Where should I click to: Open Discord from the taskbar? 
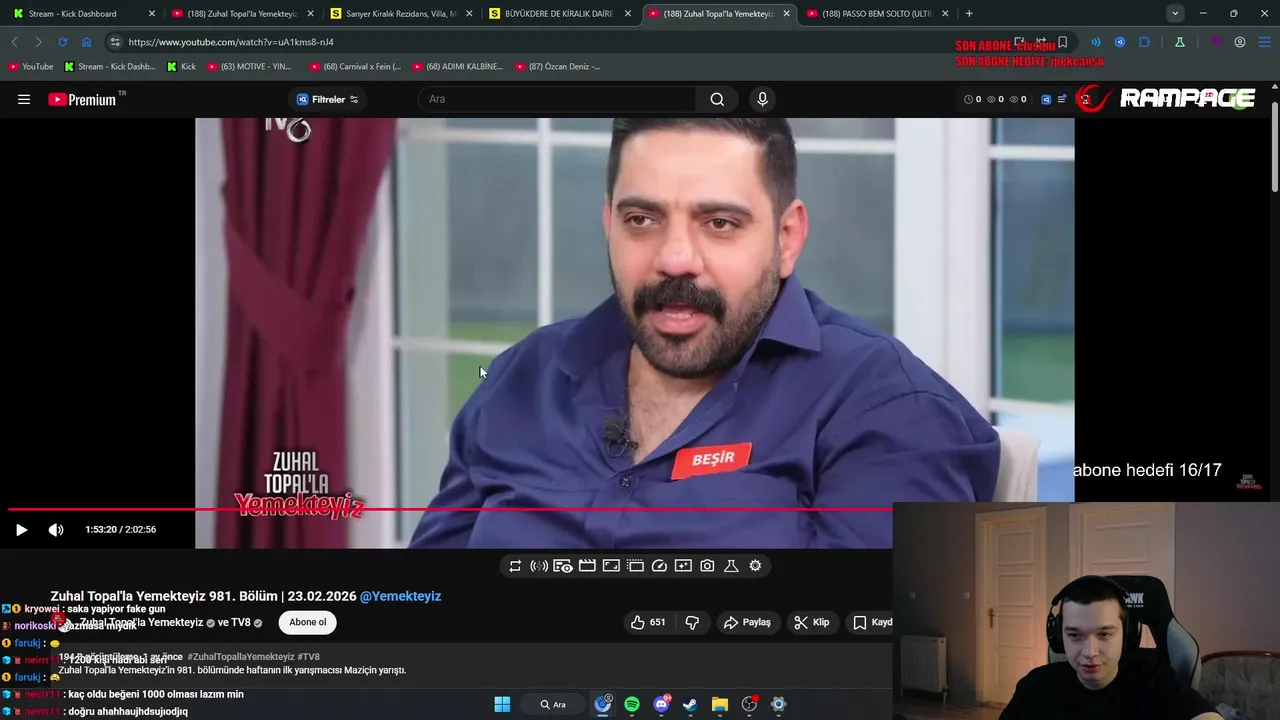tap(661, 704)
